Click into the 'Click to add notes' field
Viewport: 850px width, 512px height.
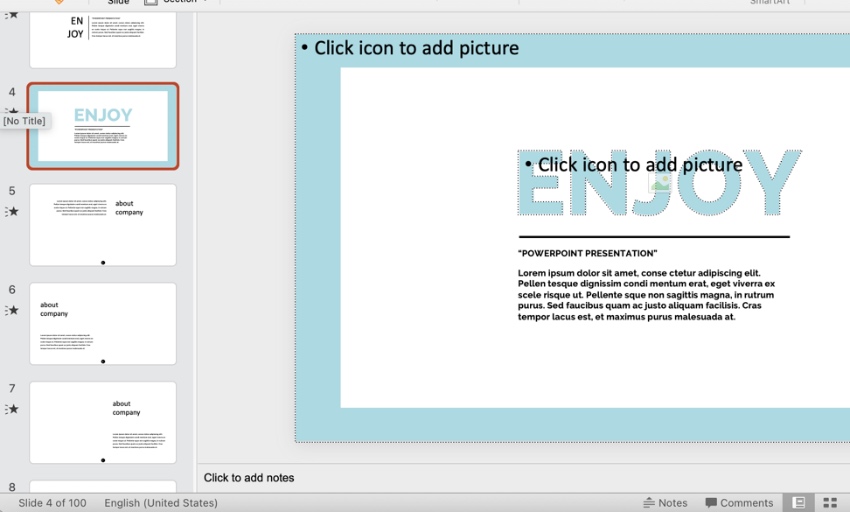click(x=523, y=478)
